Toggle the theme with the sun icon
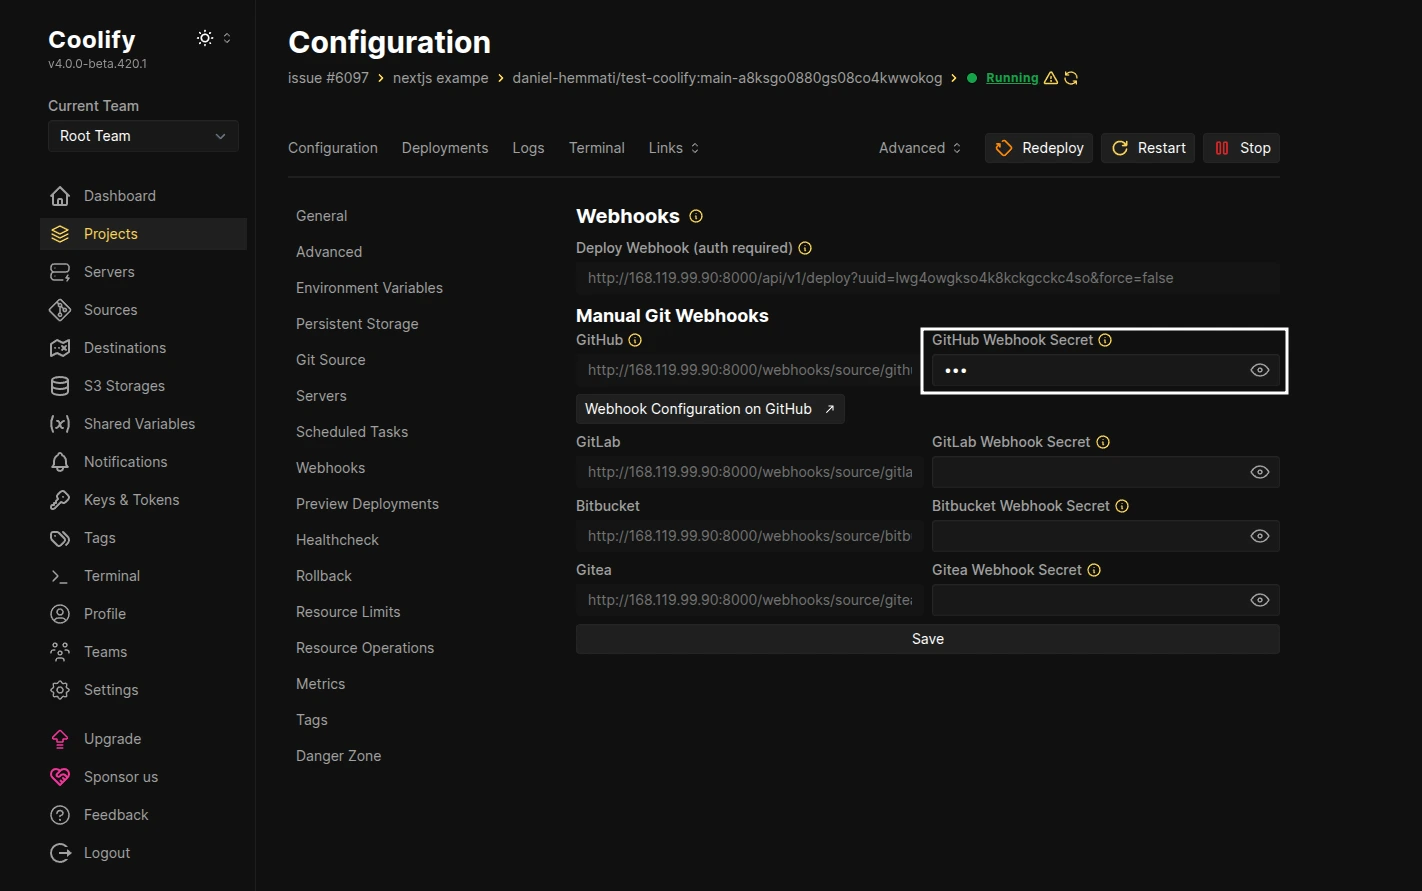The height and width of the screenshot is (891, 1422). (204, 37)
